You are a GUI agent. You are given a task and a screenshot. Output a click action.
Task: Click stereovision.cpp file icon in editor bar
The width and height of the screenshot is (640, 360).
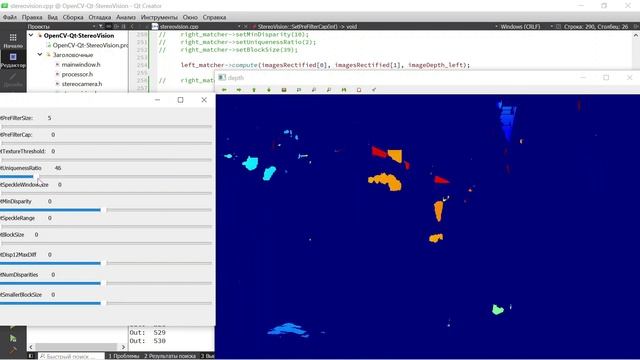pos(155,27)
